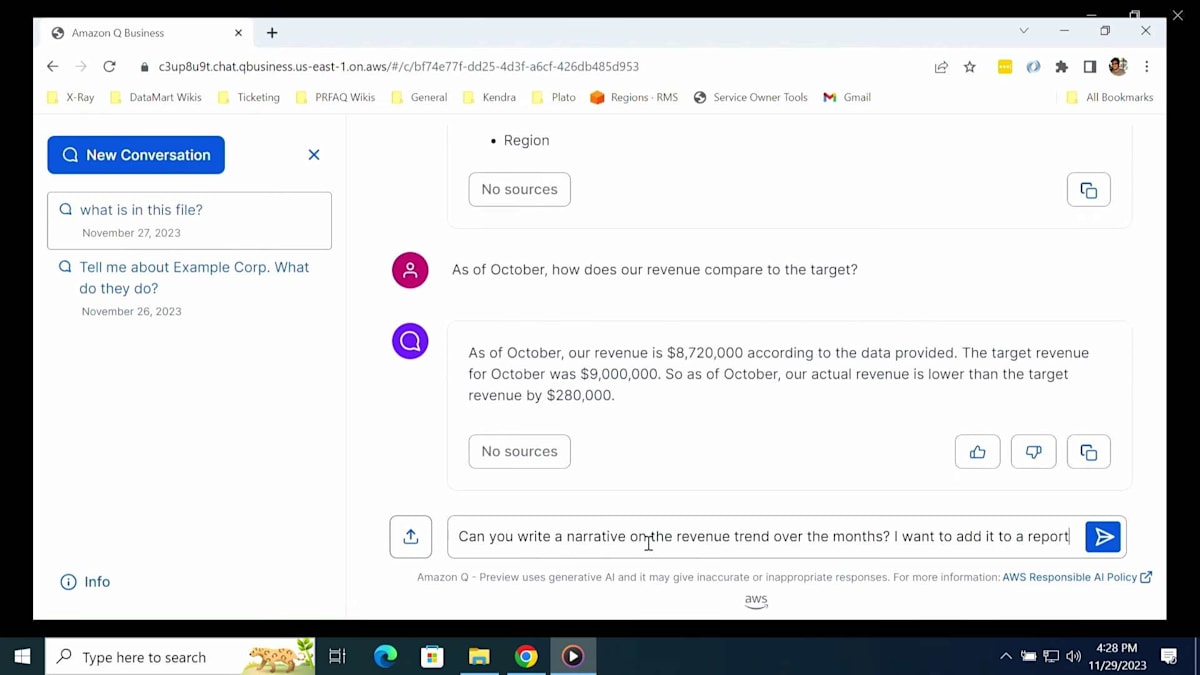Open Chrome profile avatar
Viewport: 1200px width, 675px height.
click(x=1118, y=67)
